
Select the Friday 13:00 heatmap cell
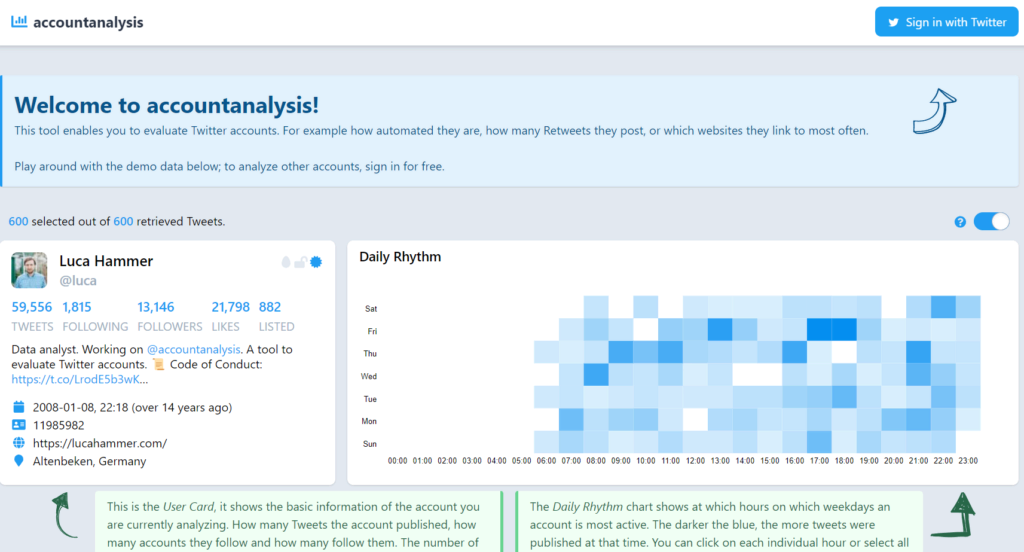coord(720,330)
